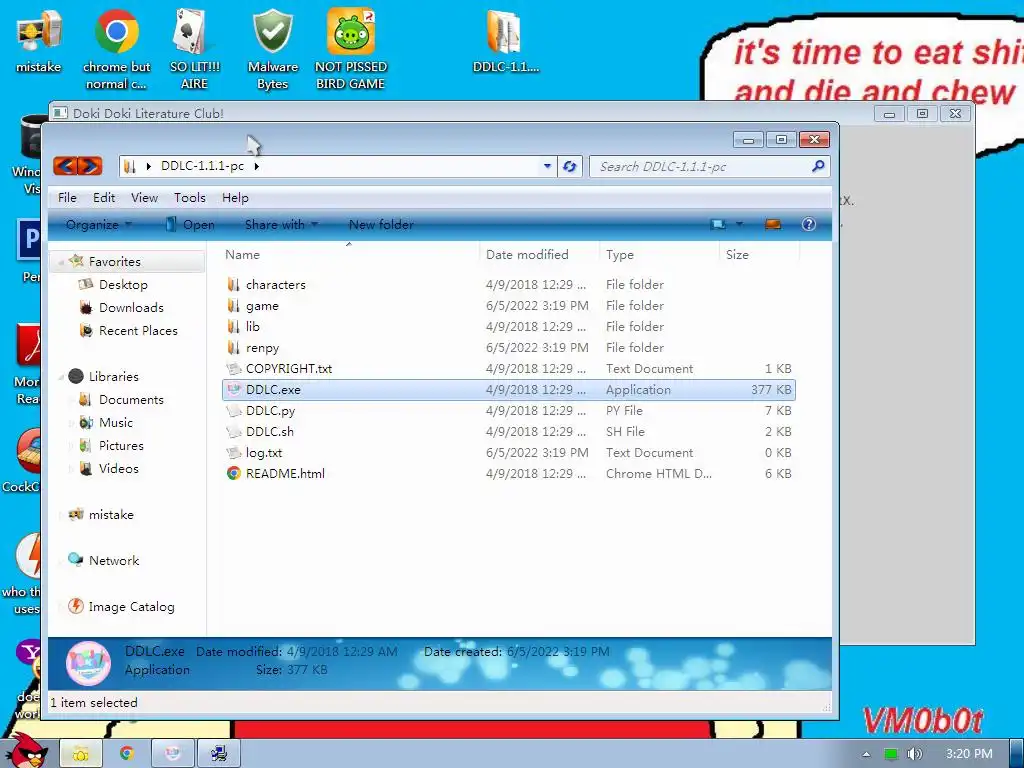Click the volume speaker tray icon

[x=914, y=754]
